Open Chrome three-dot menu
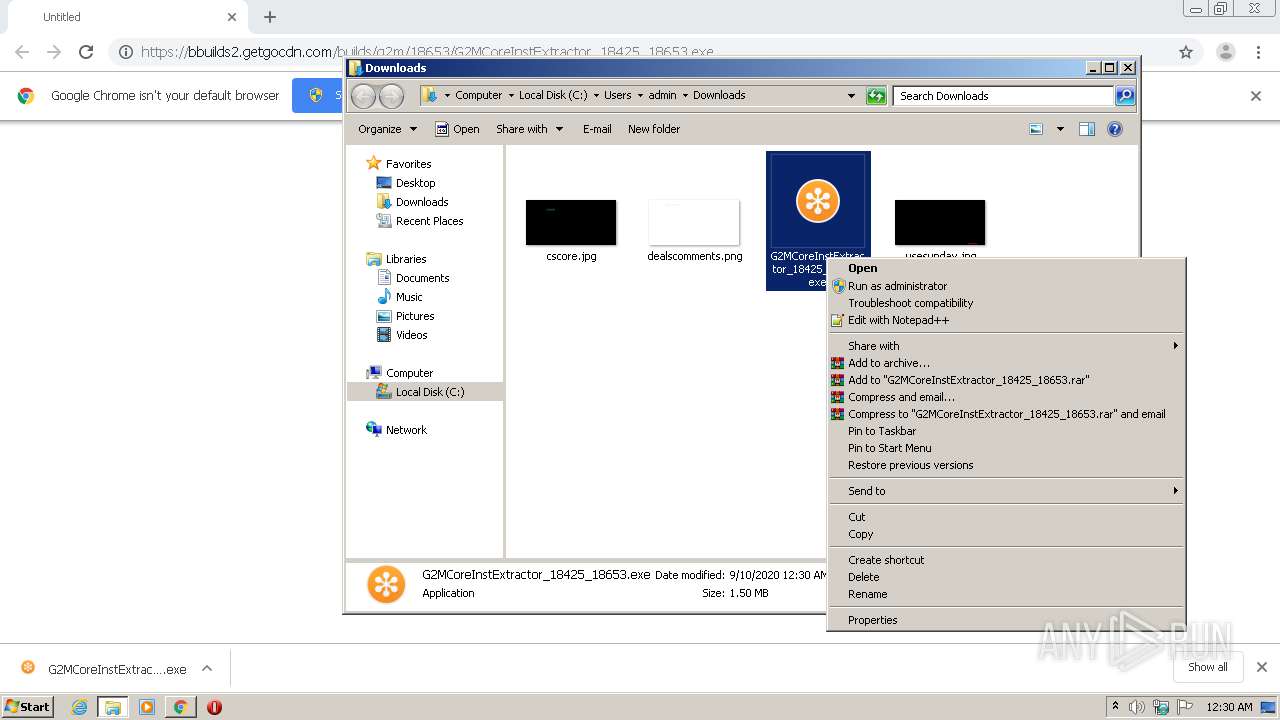This screenshot has width=1280, height=720. point(1259,52)
